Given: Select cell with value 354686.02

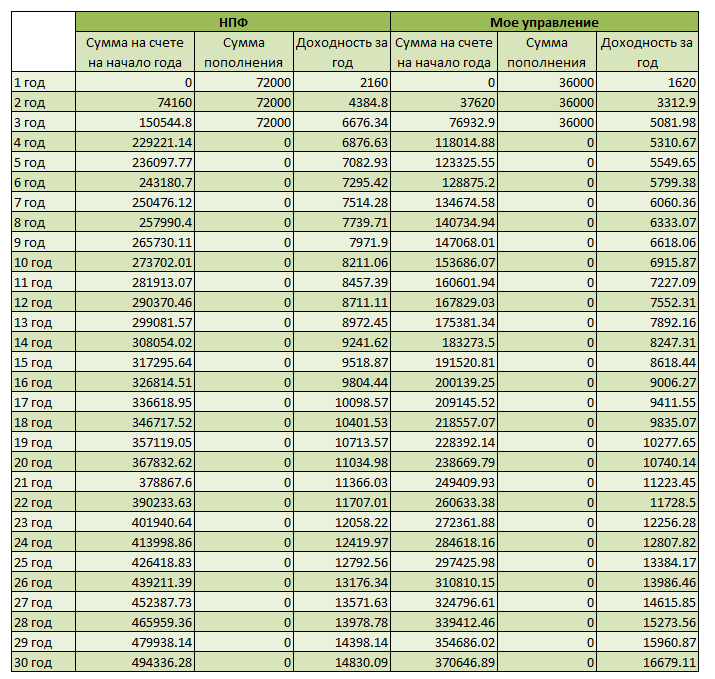Looking at the screenshot, I should pyautogui.click(x=444, y=642).
